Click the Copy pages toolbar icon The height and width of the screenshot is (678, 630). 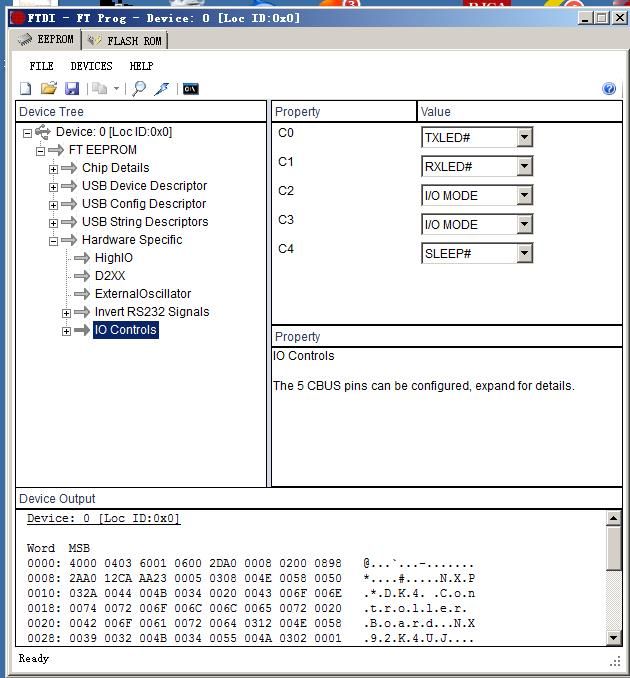click(x=99, y=89)
